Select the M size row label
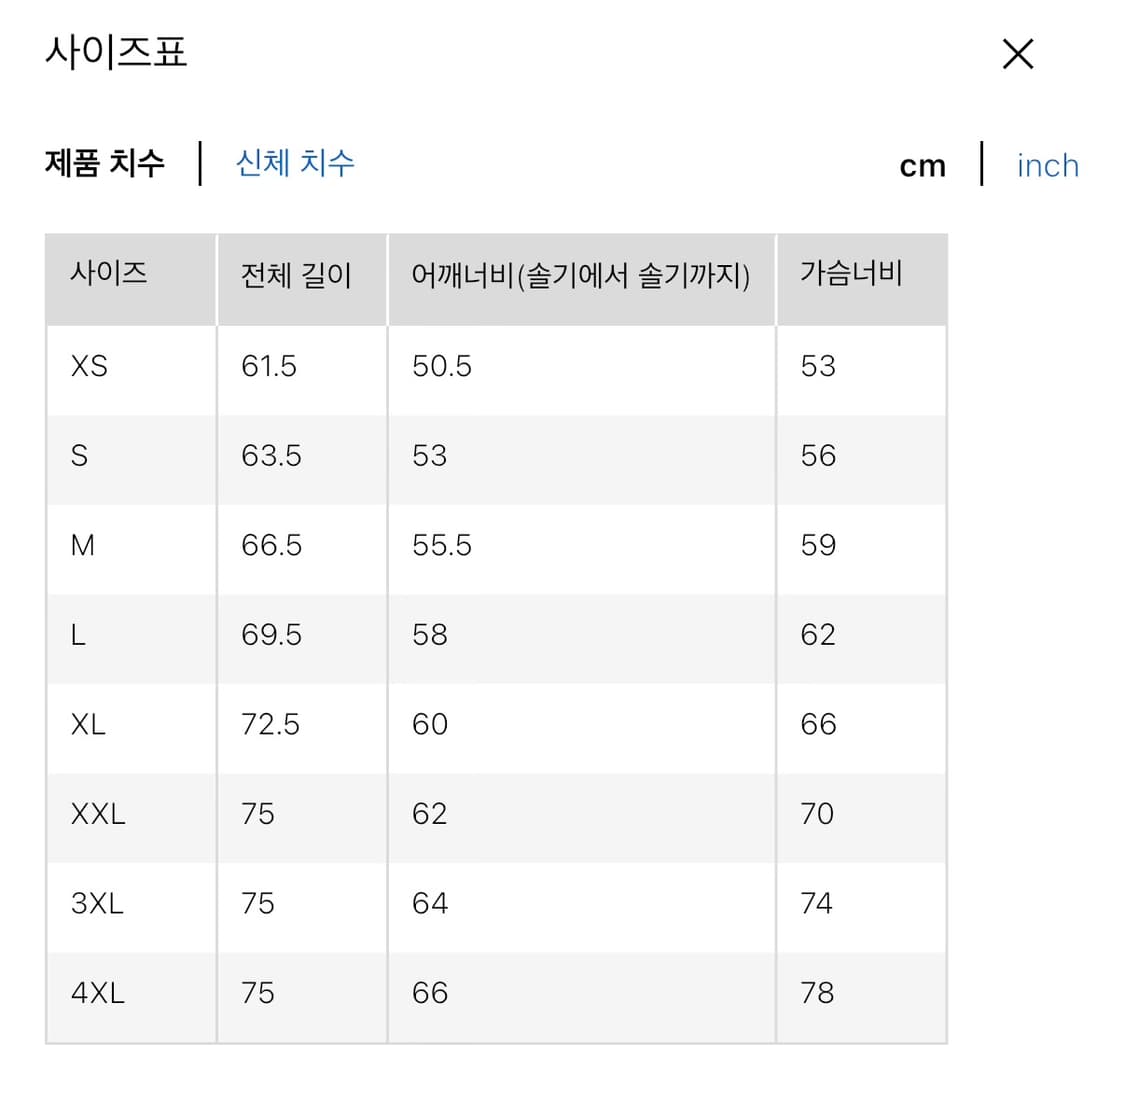 pos(83,546)
